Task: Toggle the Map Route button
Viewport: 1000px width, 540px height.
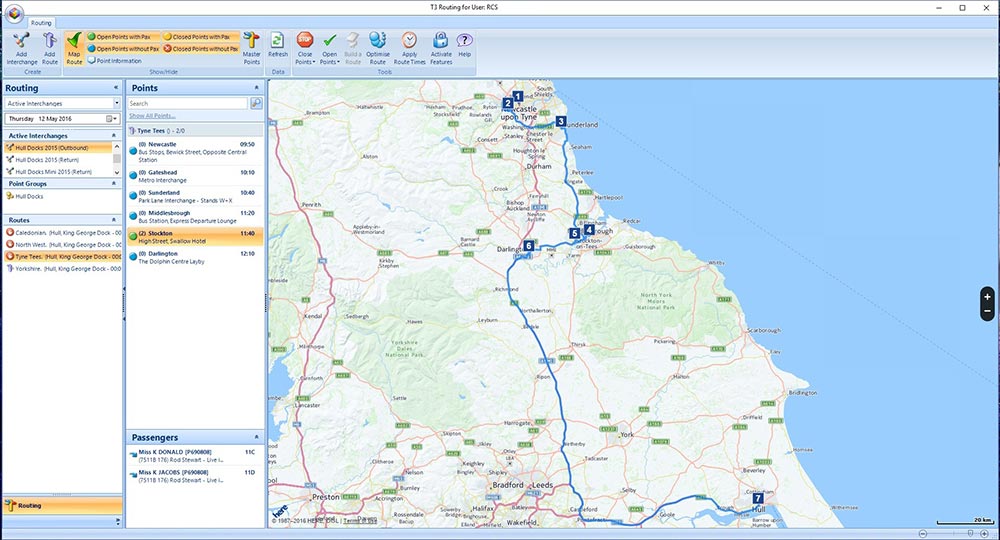Action: click(x=74, y=49)
